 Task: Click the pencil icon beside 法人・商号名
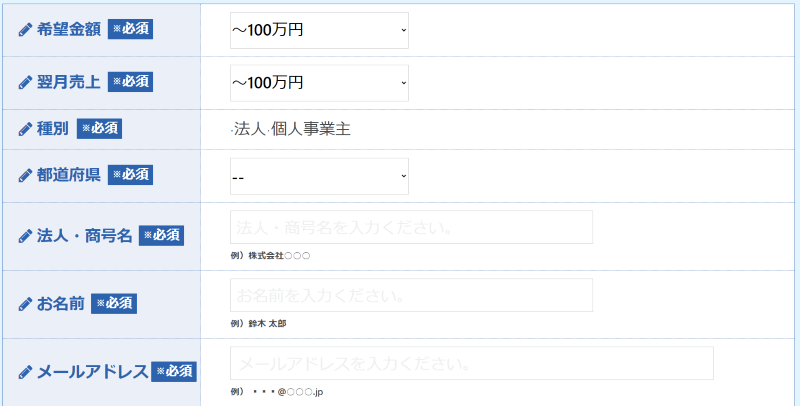click(26, 236)
